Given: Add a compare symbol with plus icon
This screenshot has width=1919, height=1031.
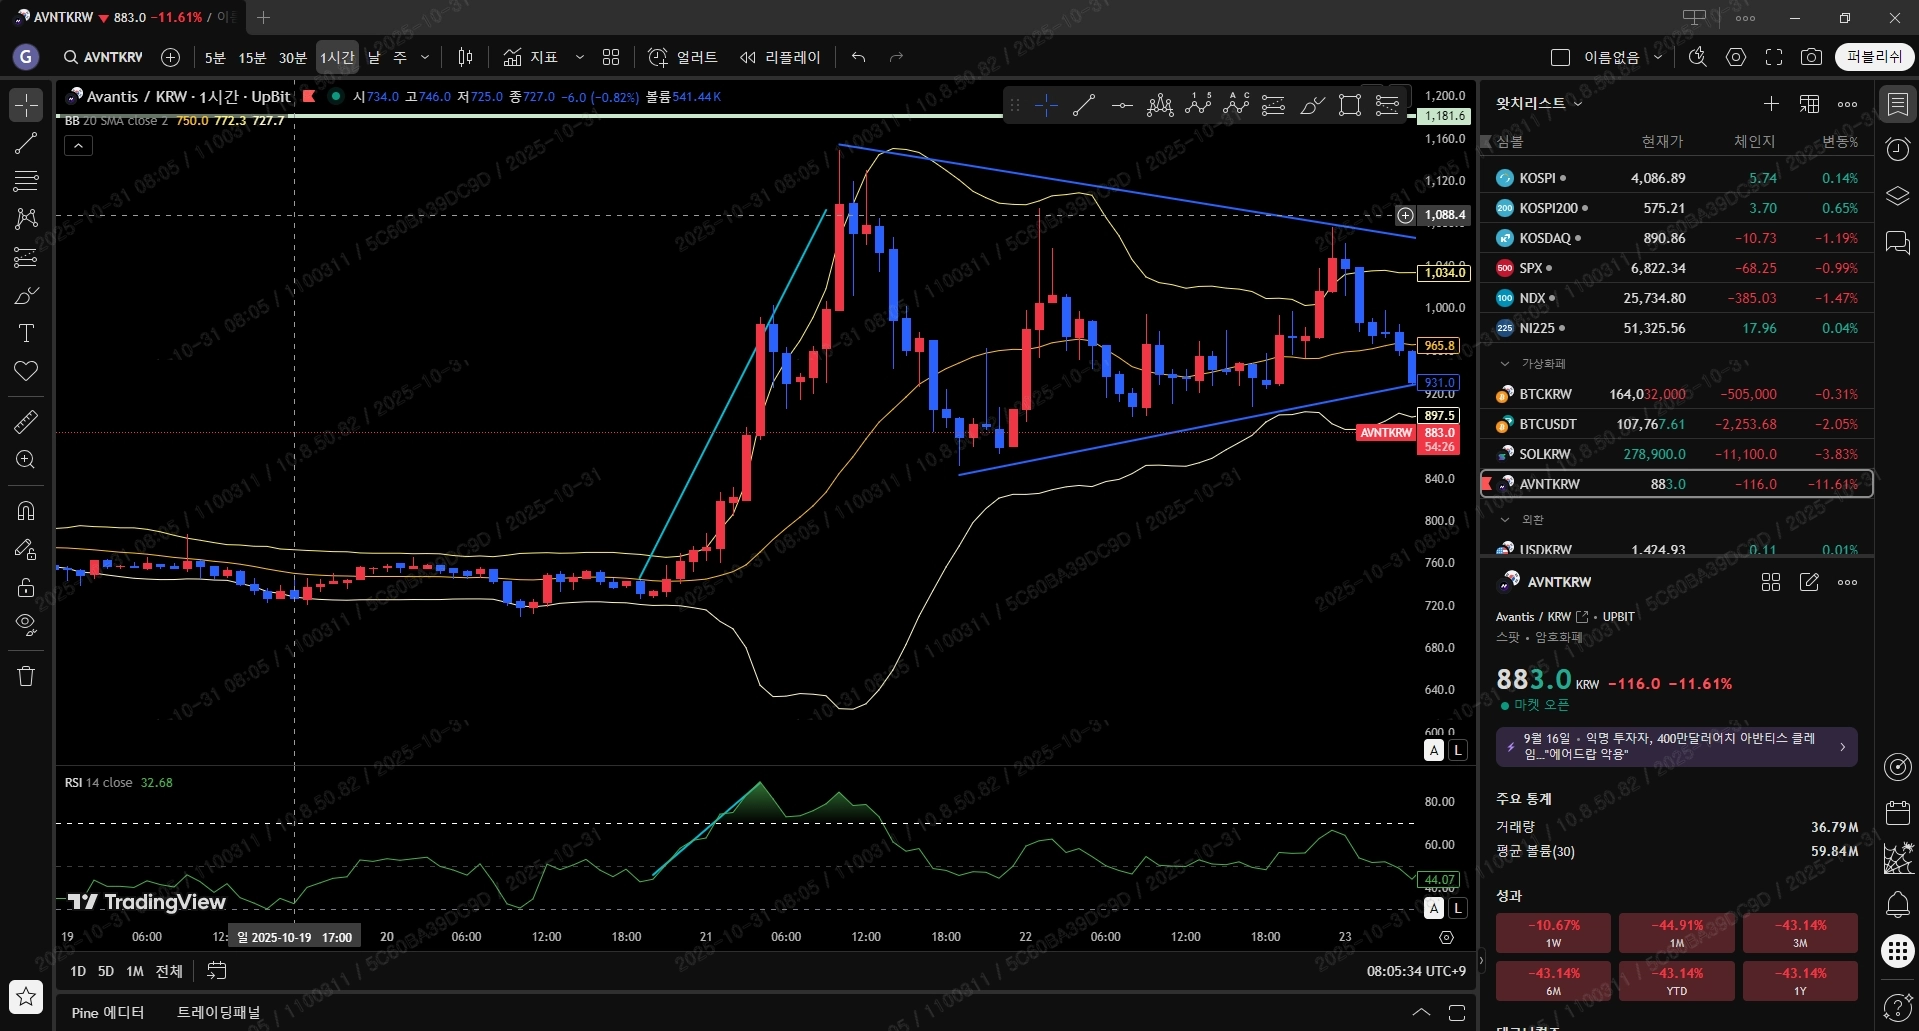Looking at the screenshot, I should 171,57.
